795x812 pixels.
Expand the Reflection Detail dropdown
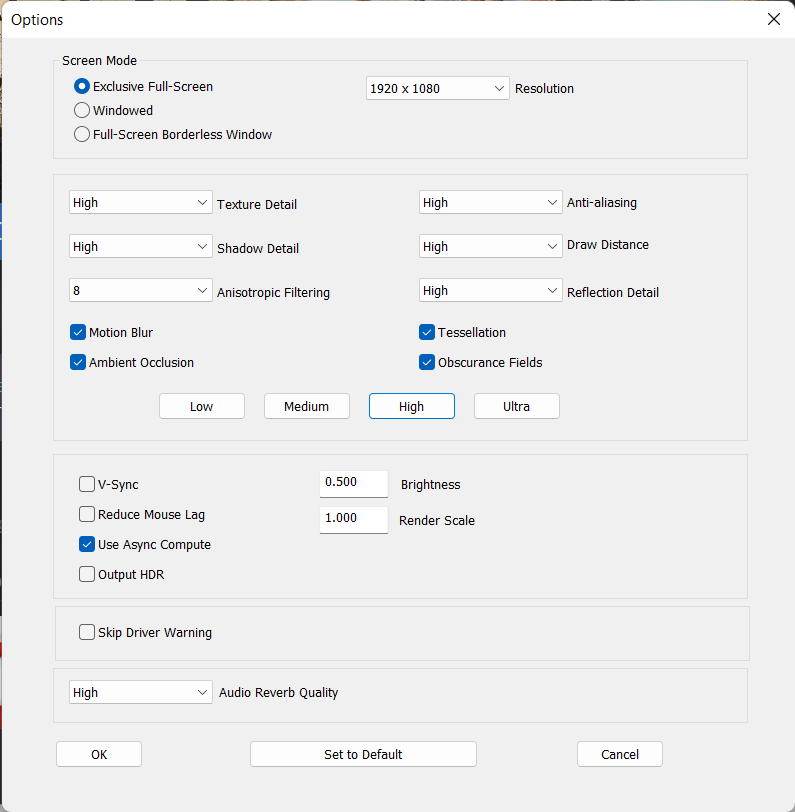coord(490,290)
